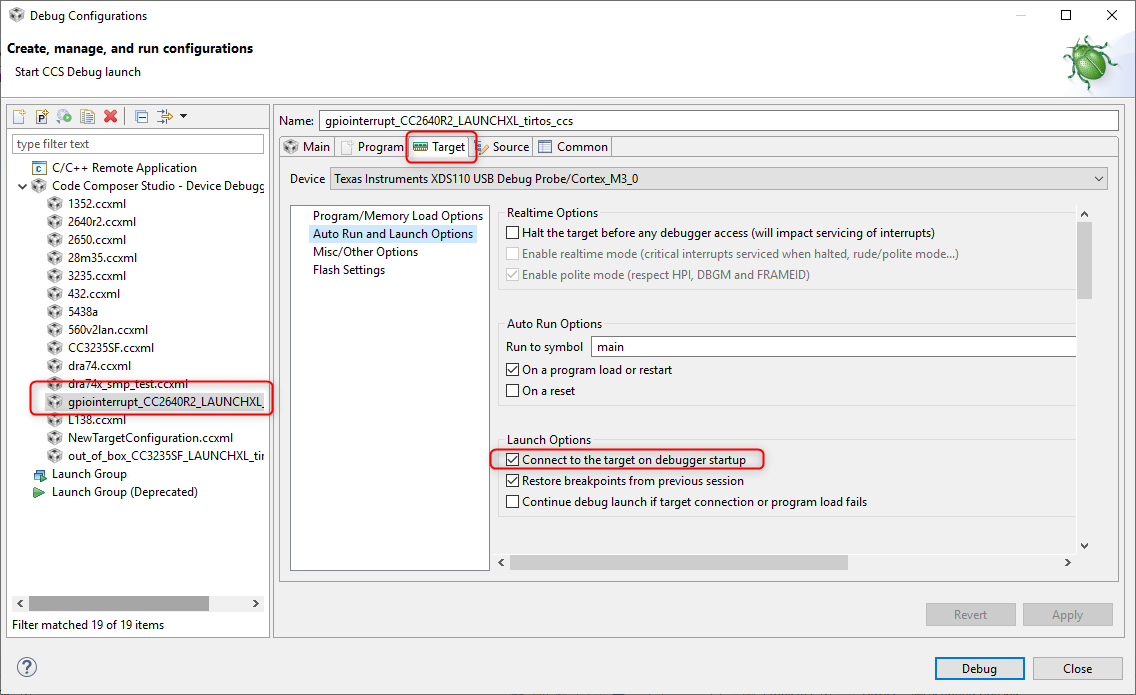
Task: Click the filter launch configurations icon
Action: (165, 117)
